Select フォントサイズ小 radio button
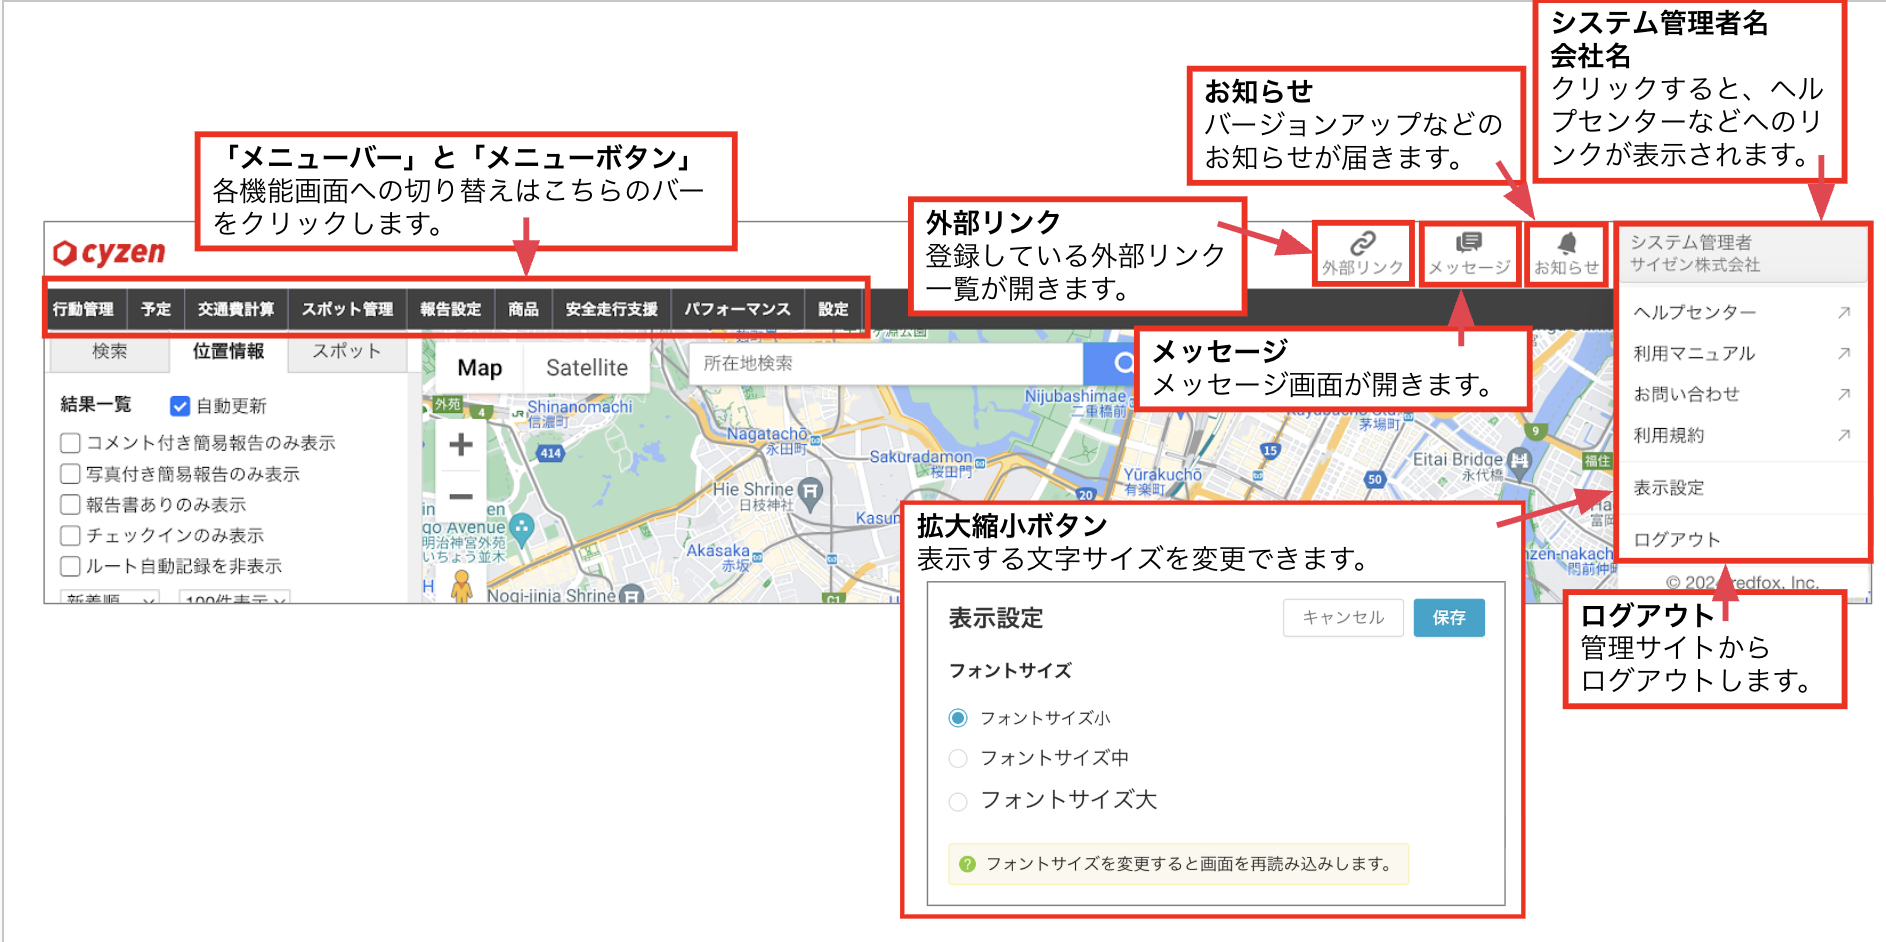The height and width of the screenshot is (942, 1886). point(958,718)
